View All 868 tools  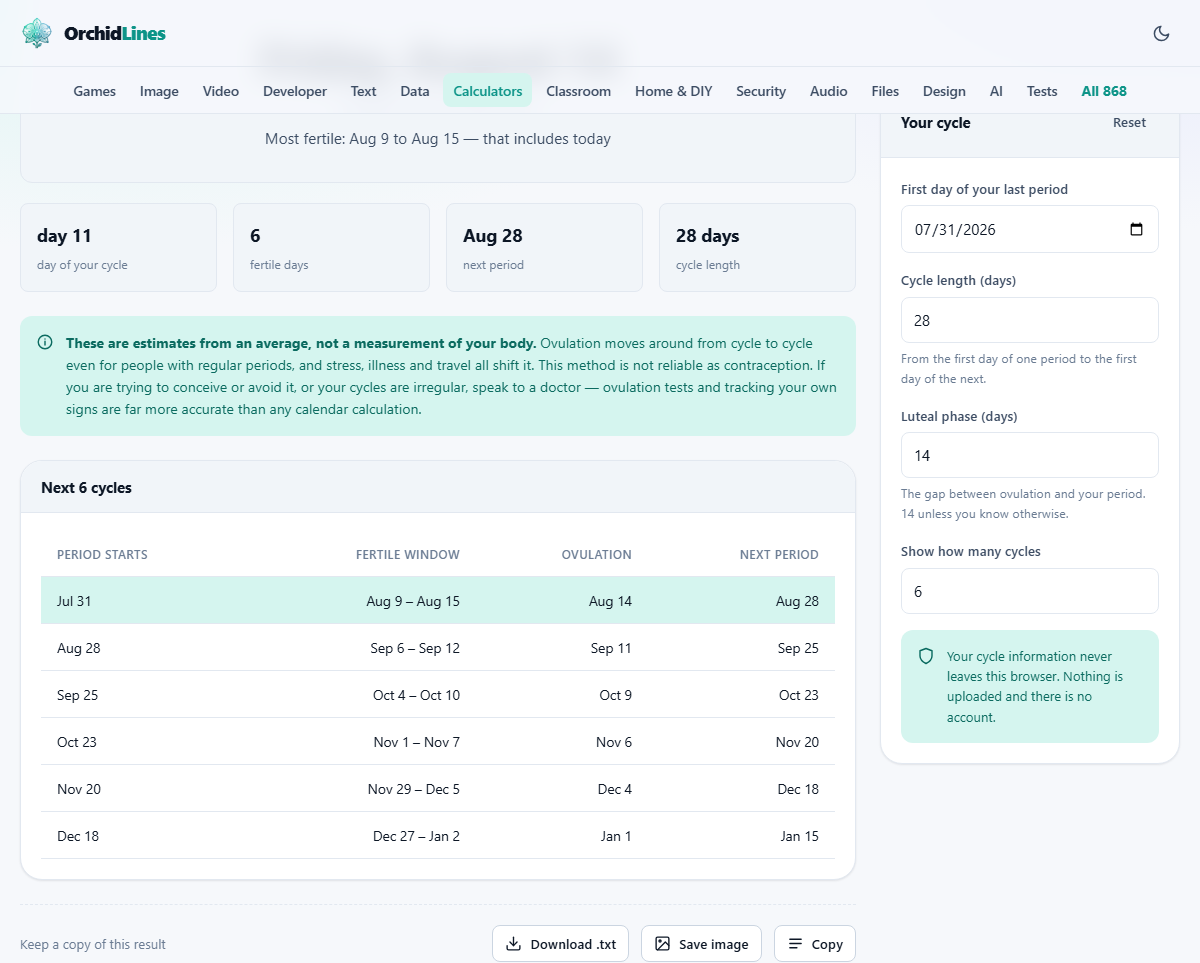(1104, 91)
